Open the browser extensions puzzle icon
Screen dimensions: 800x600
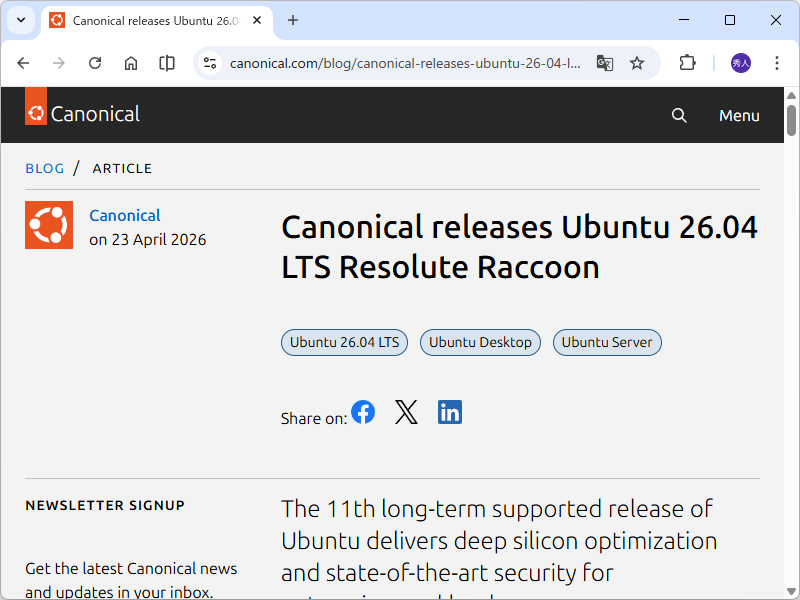point(687,62)
